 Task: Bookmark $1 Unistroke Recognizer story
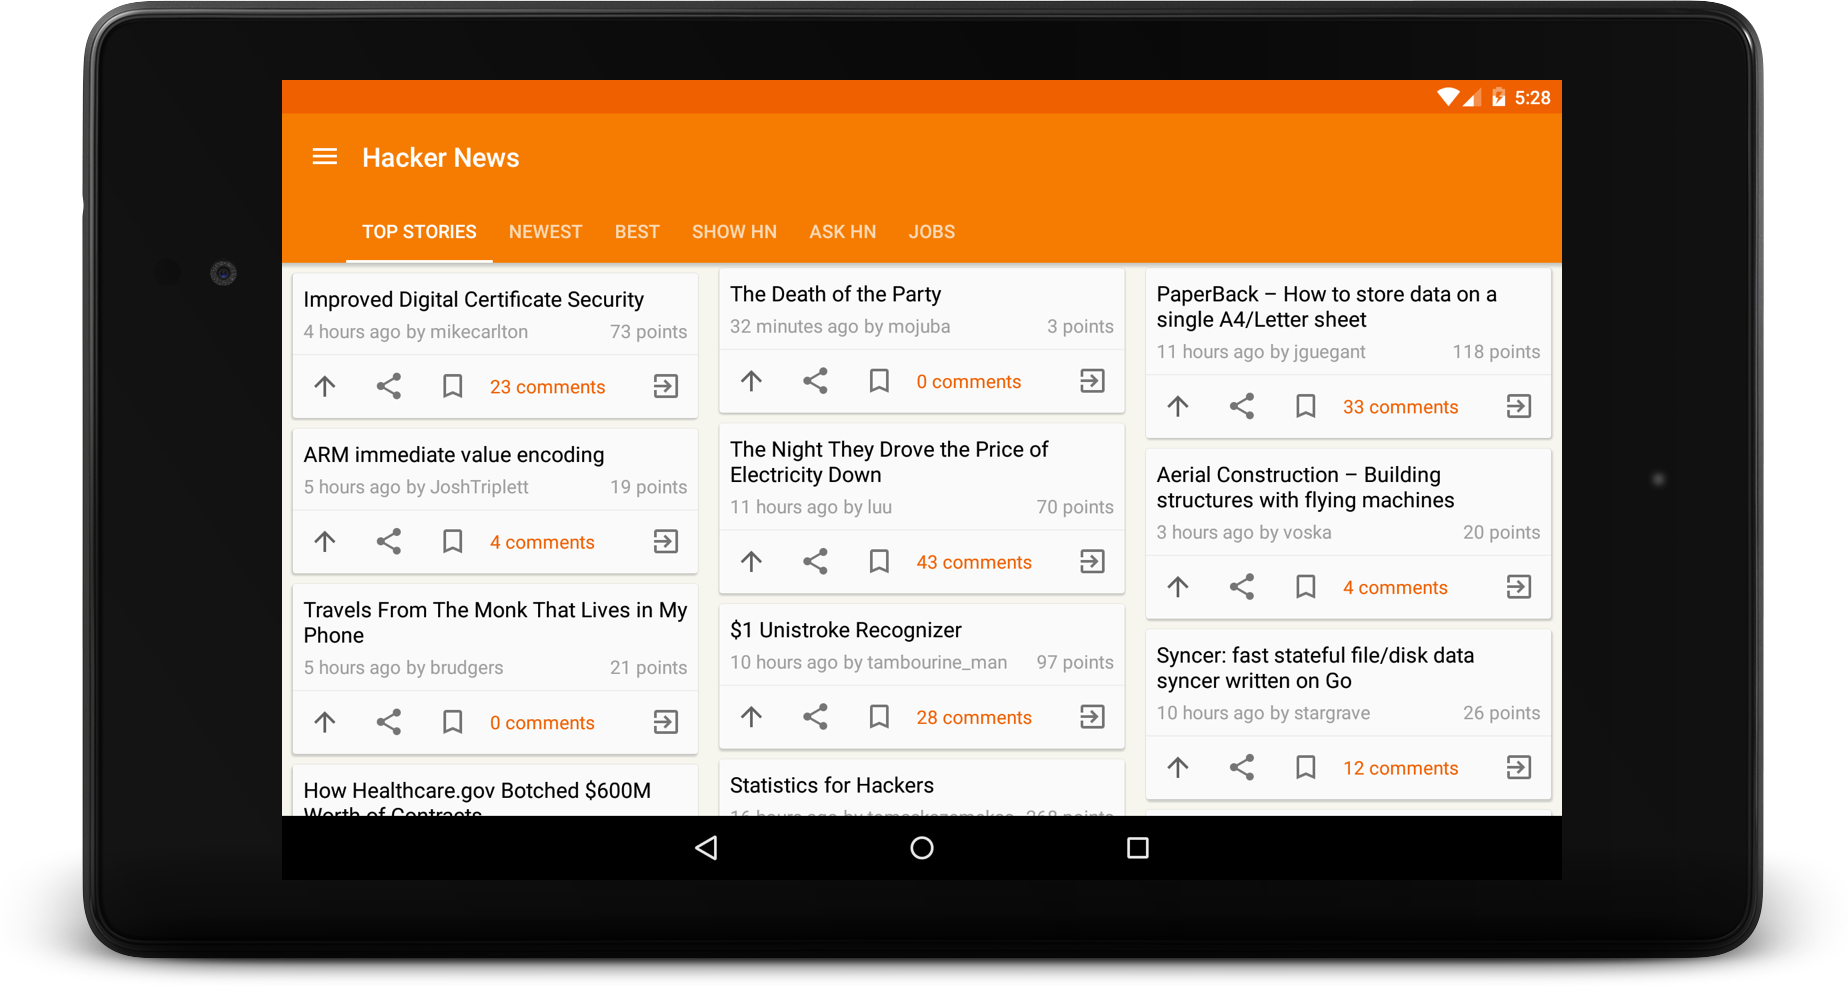[x=880, y=716]
